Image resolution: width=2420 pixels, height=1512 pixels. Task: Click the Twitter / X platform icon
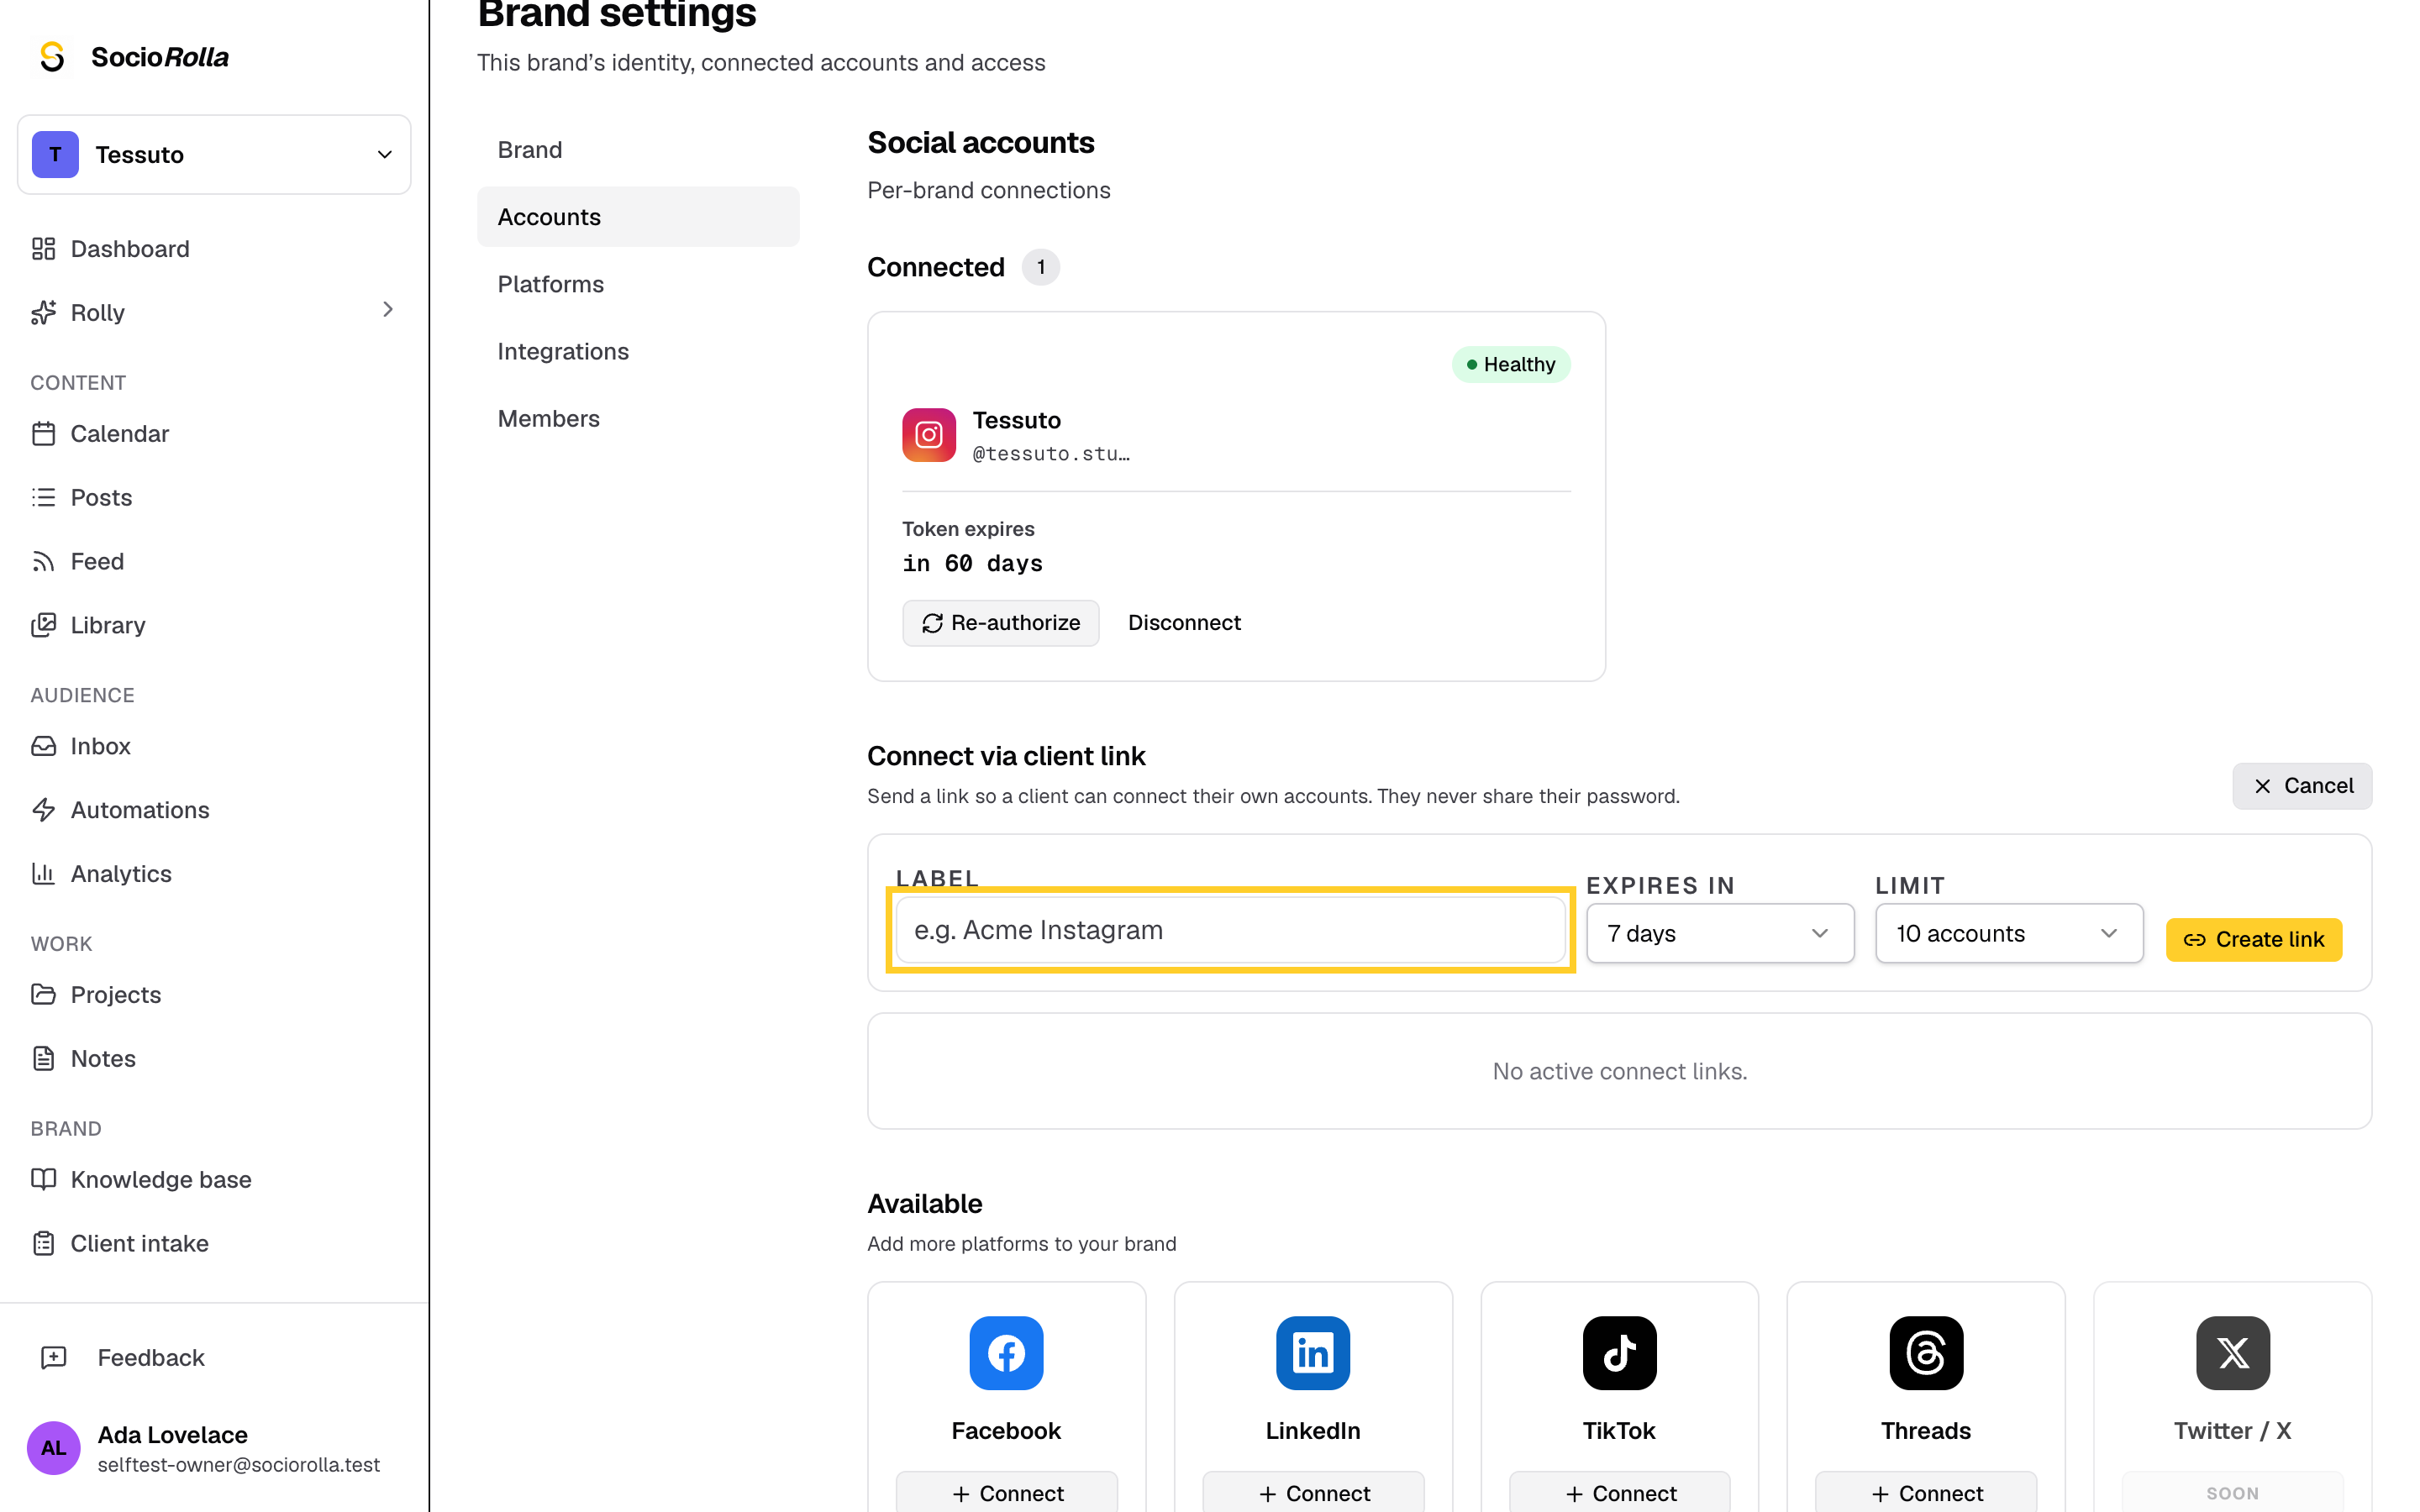click(2232, 1353)
